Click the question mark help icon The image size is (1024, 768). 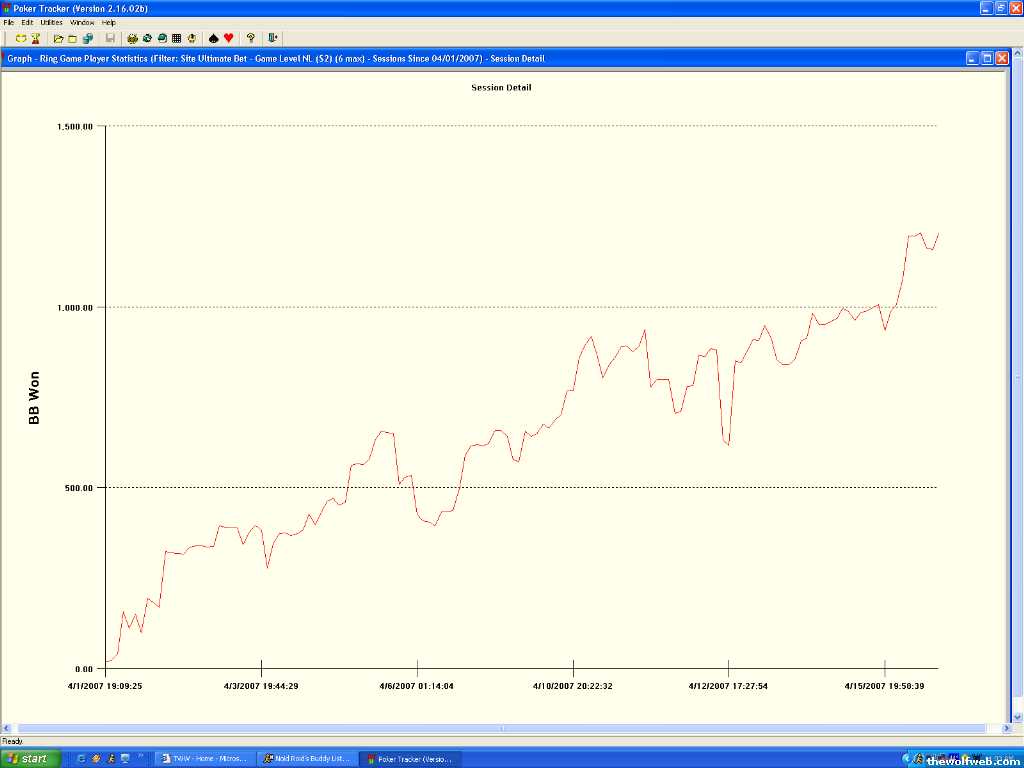click(x=251, y=38)
